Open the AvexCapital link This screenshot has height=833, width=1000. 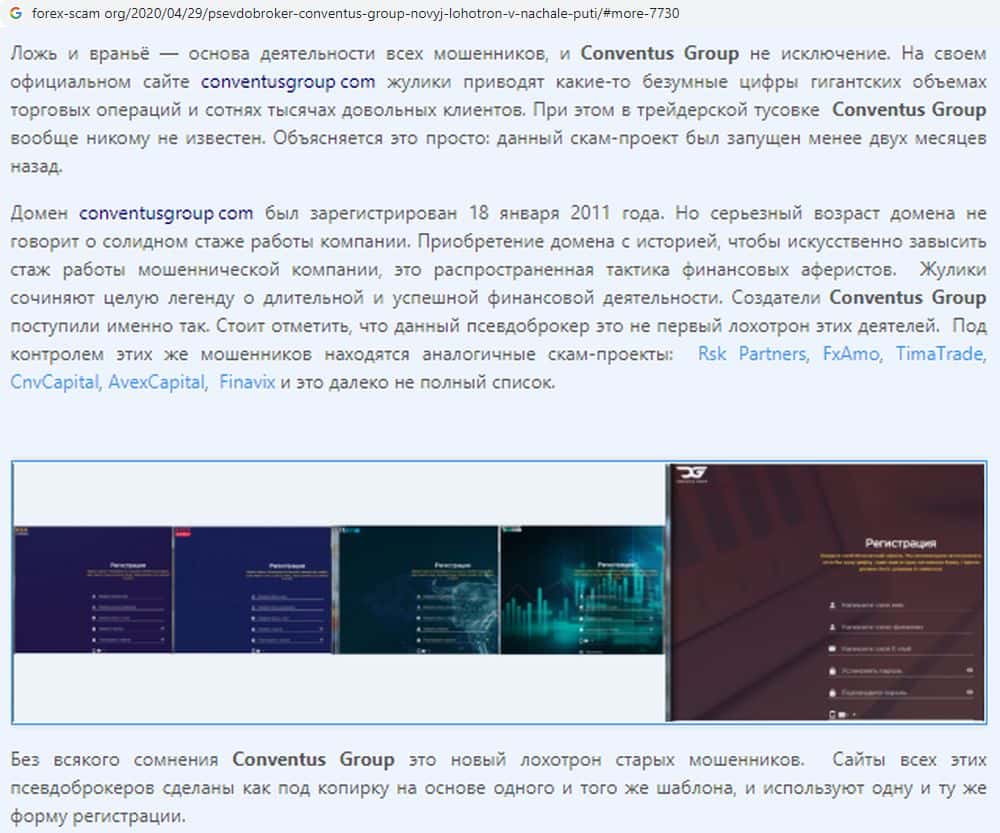pyautogui.click(x=156, y=382)
